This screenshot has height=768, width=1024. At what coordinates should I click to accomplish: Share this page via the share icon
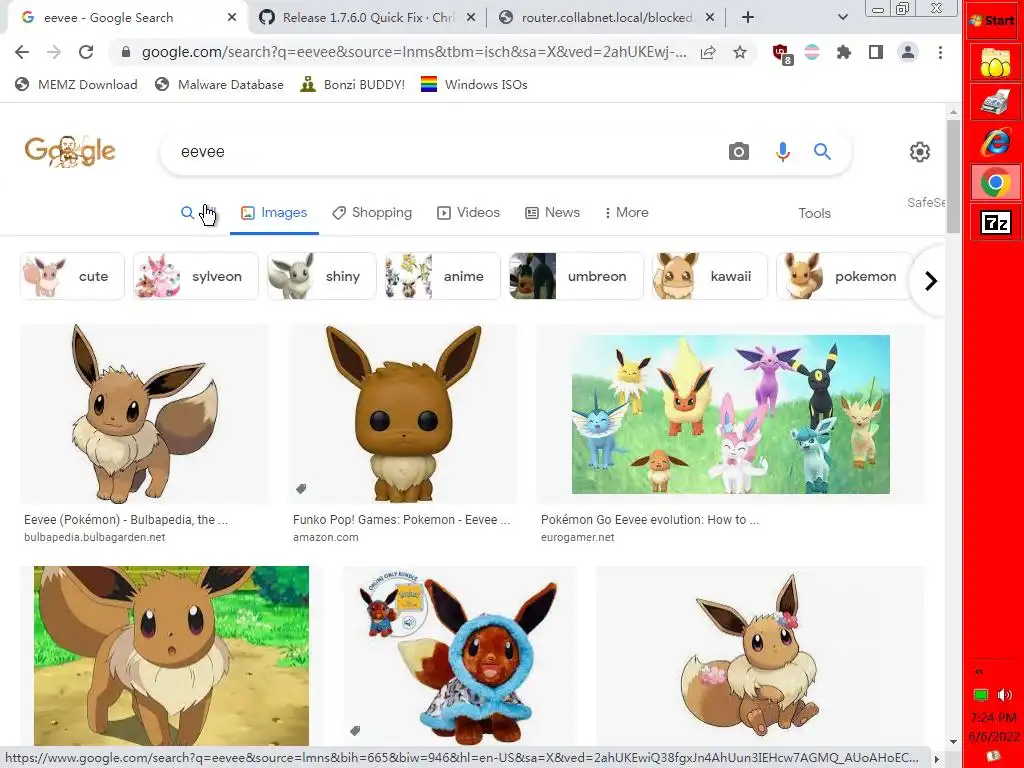click(x=708, y=52)
